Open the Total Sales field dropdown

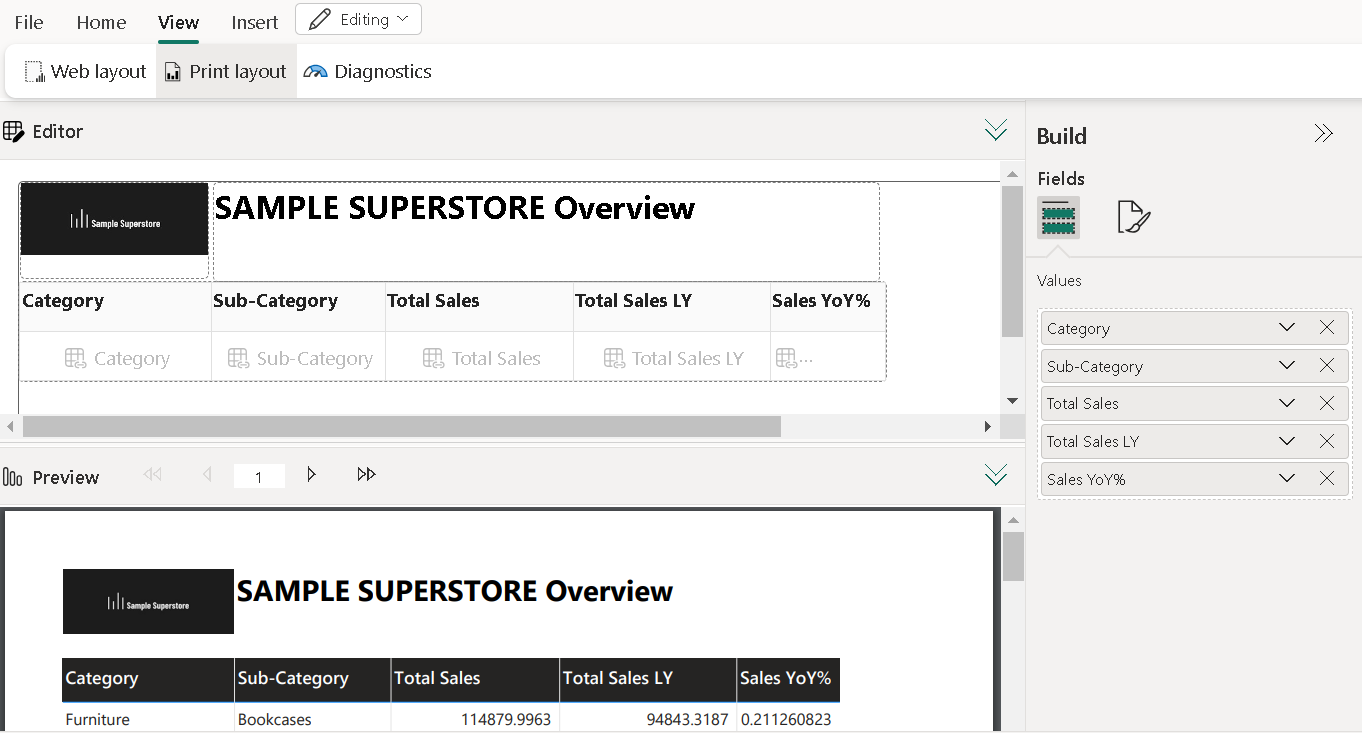tap(1286, 404)
